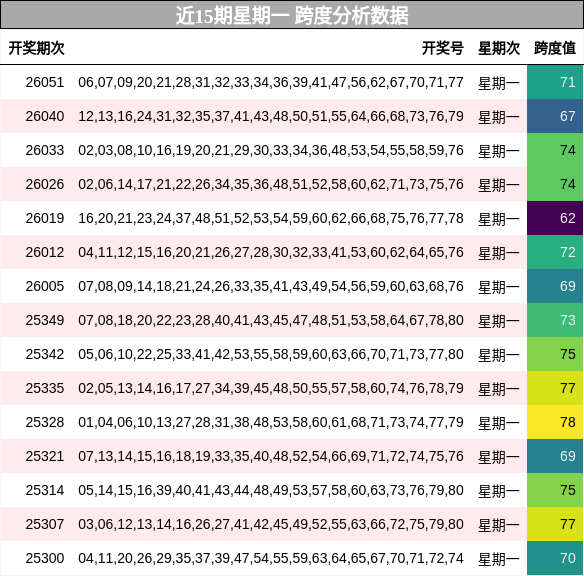The image size is (584, 576).
Task: Click winning numbers starting 16,20,21,23
Action: tap(271, 218)
